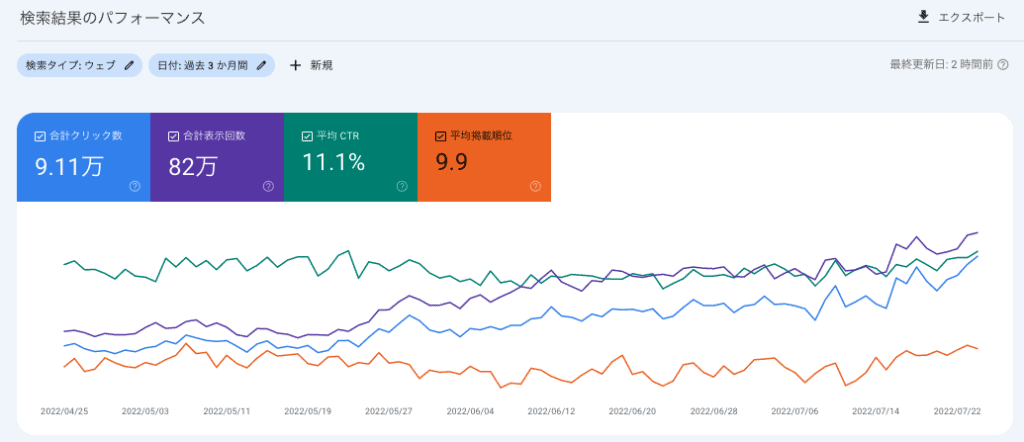This screenshot has width=1024, height=442.
Task: Open the 日付: 過去 3 か月間 chip
Action: 212,65
